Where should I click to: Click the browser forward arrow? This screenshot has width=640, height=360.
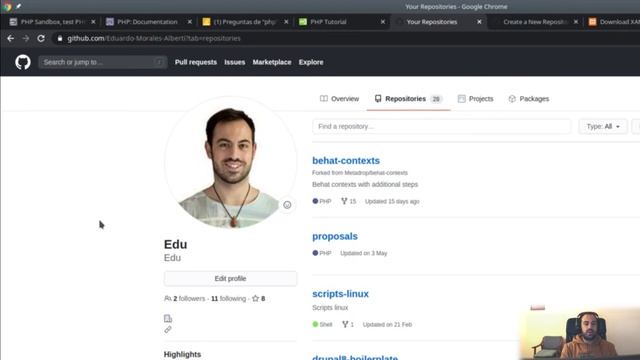[x=26, y=38]
